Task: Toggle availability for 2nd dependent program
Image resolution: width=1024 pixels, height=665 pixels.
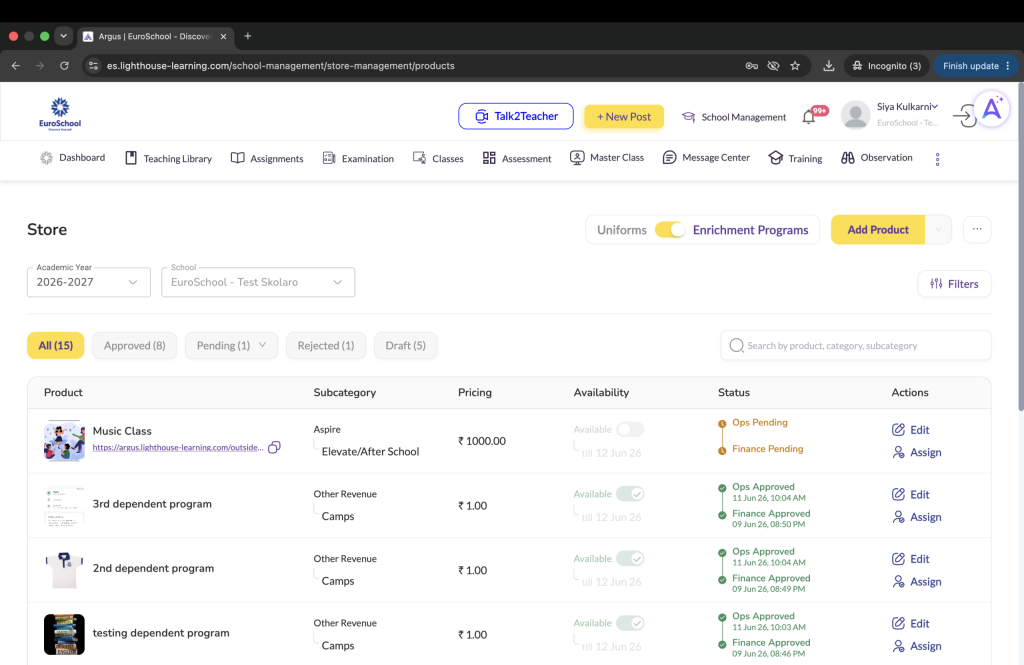Action: pyautogui.click(x=630, y=559)
